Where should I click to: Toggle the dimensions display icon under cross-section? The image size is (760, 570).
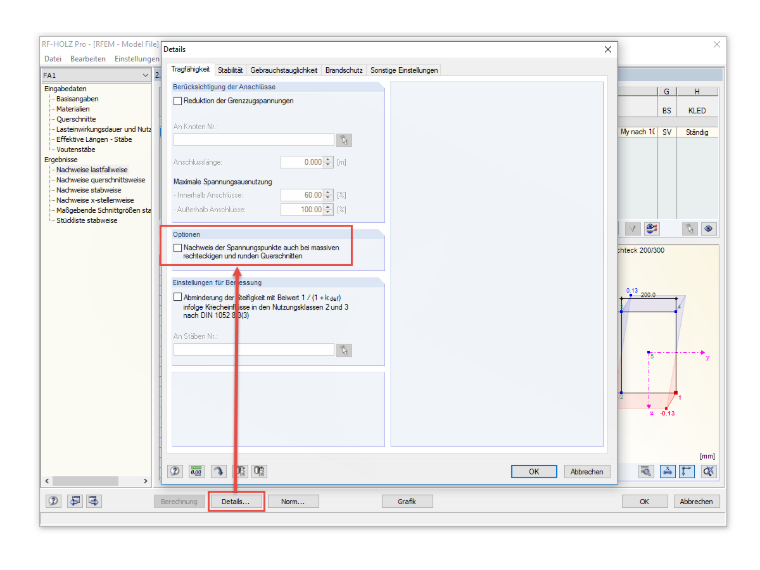[687, 471]
